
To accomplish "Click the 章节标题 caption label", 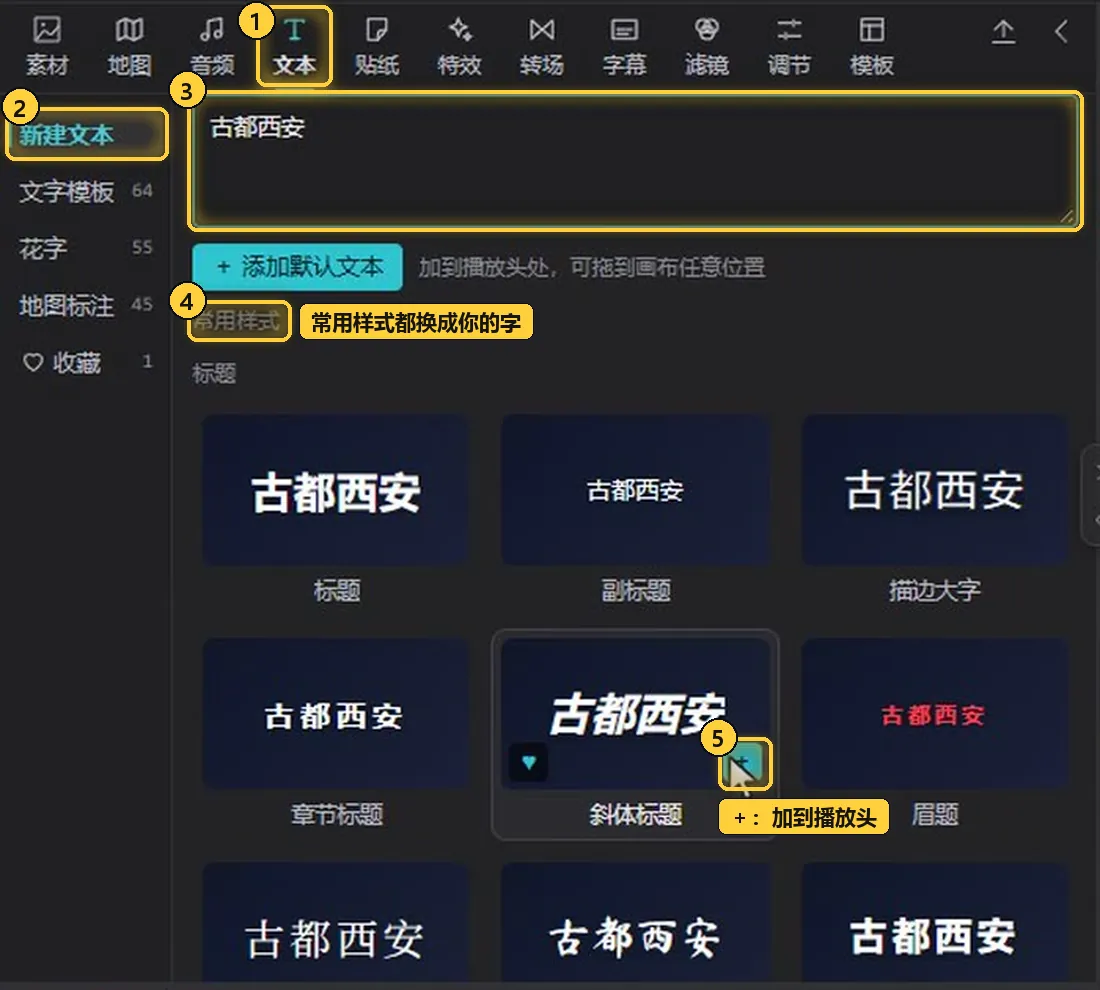I will [x=337, y=815].
